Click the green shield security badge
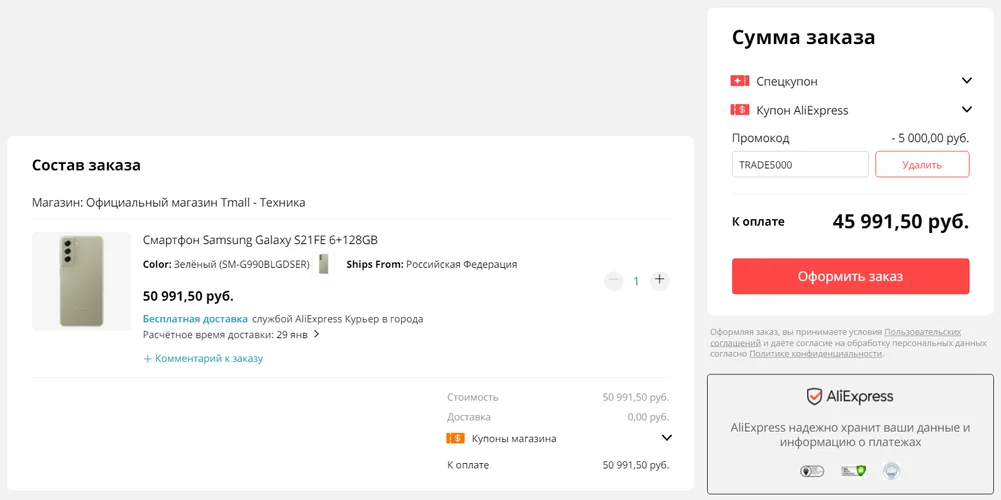This screenshot has width=1001, height=500. tap(854, 471)
